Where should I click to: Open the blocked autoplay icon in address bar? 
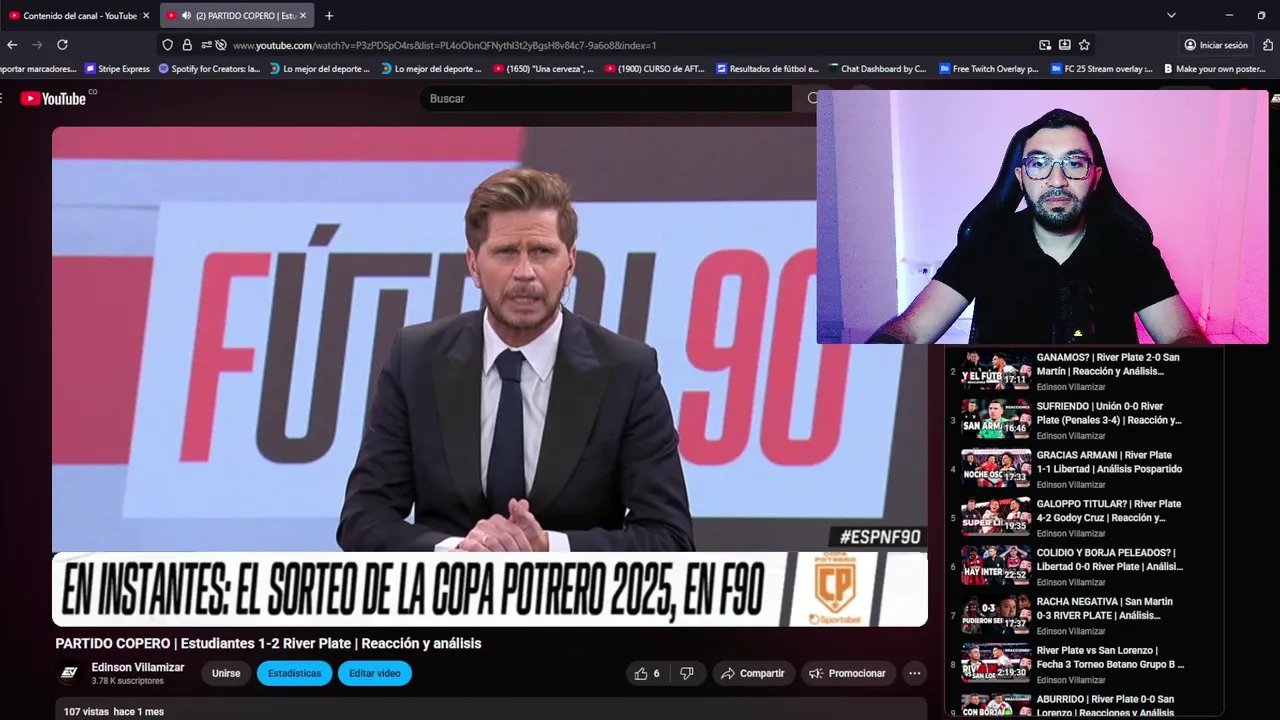point(221,45)
